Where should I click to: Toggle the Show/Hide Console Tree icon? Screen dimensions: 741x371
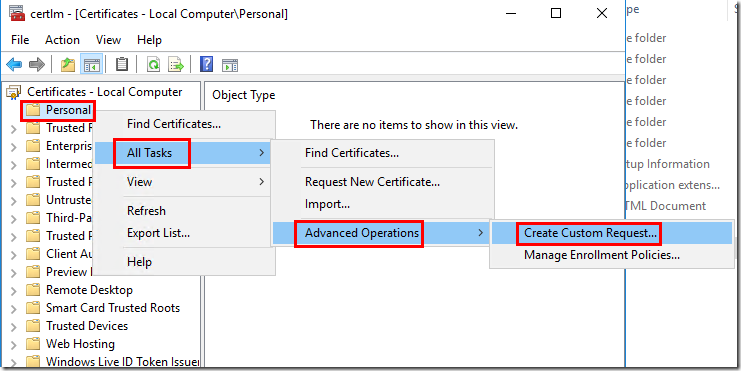pyautogui.click(x=92, y=64)
